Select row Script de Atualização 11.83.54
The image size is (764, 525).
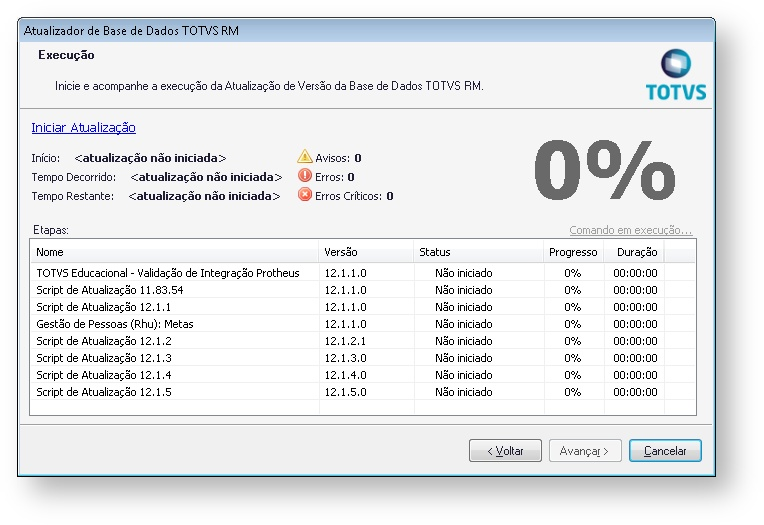click(x=363, y=290)
